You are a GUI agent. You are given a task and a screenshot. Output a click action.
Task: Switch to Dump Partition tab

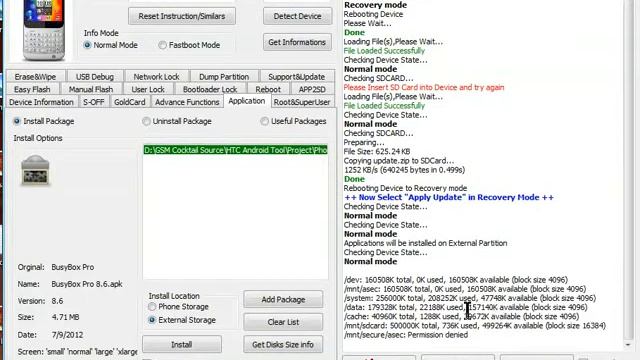click(x=224, y=77)
